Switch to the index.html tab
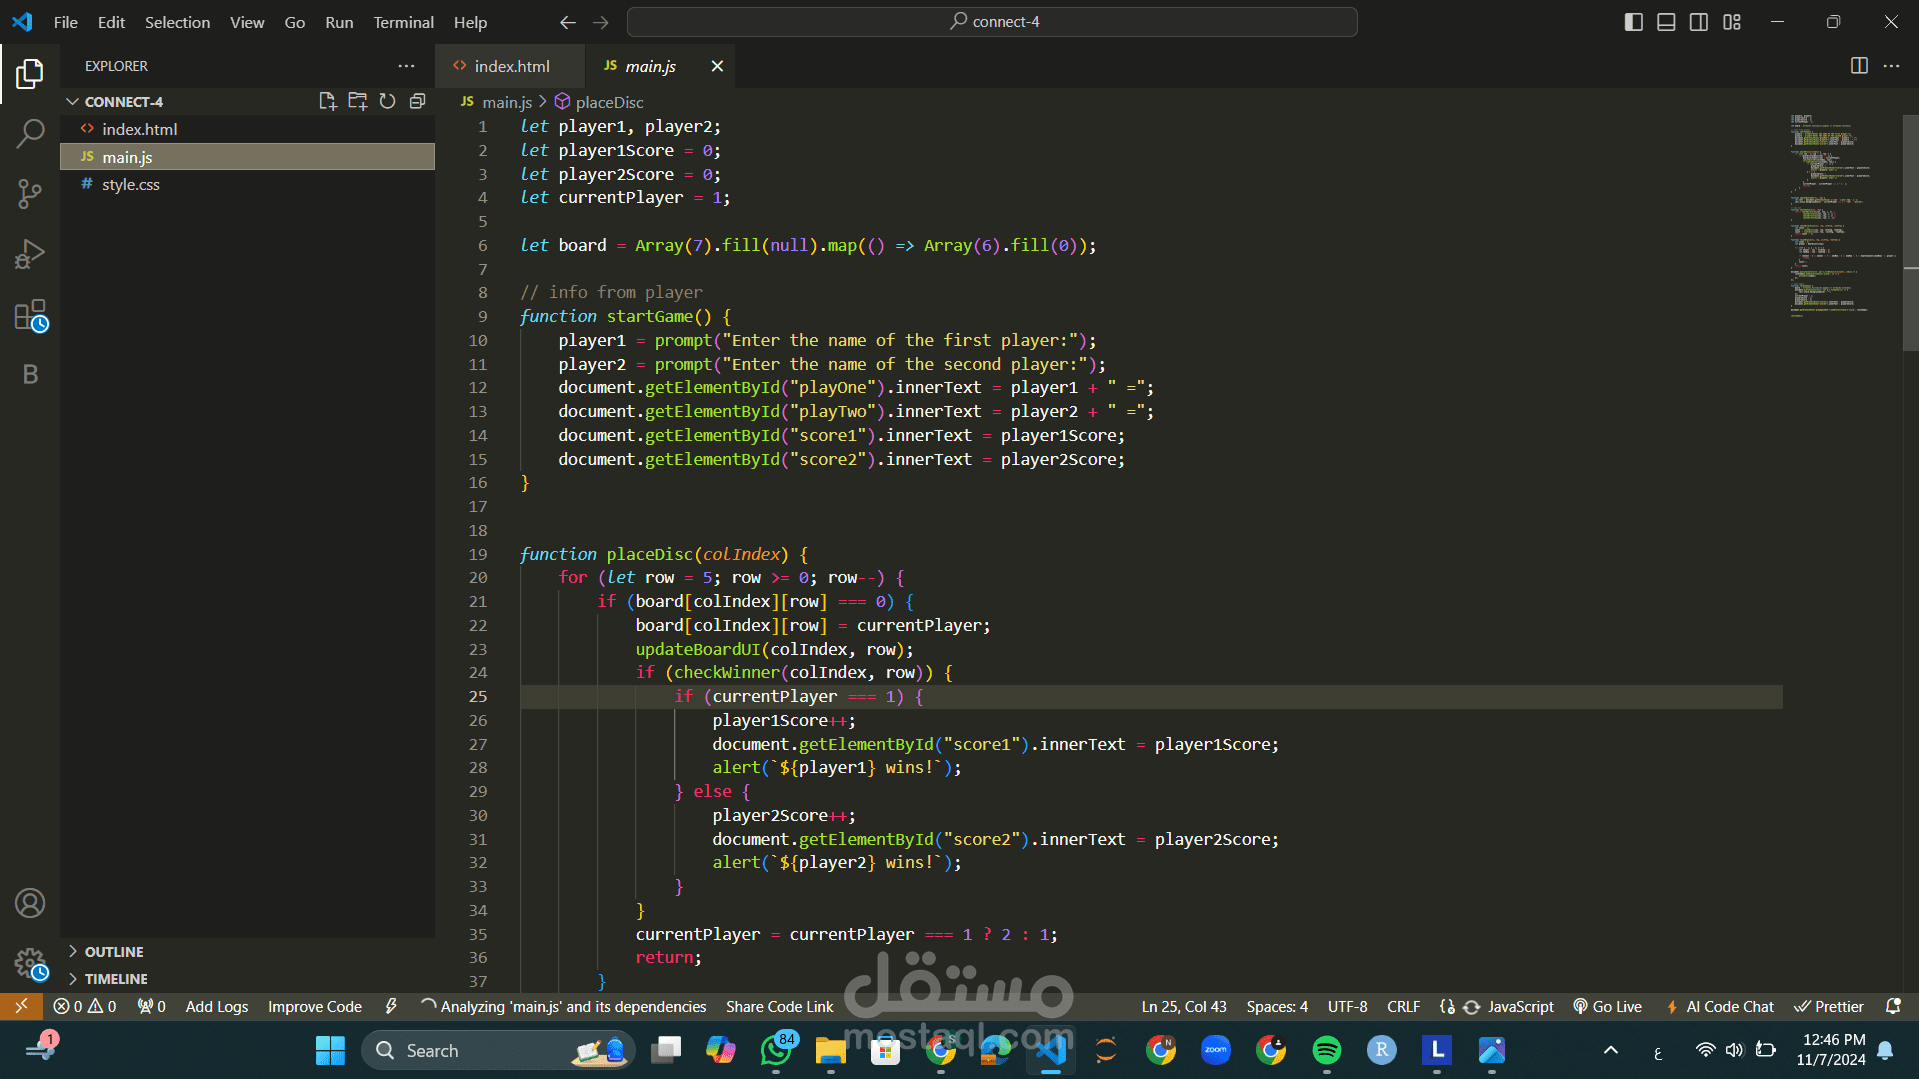 (511, 66)
